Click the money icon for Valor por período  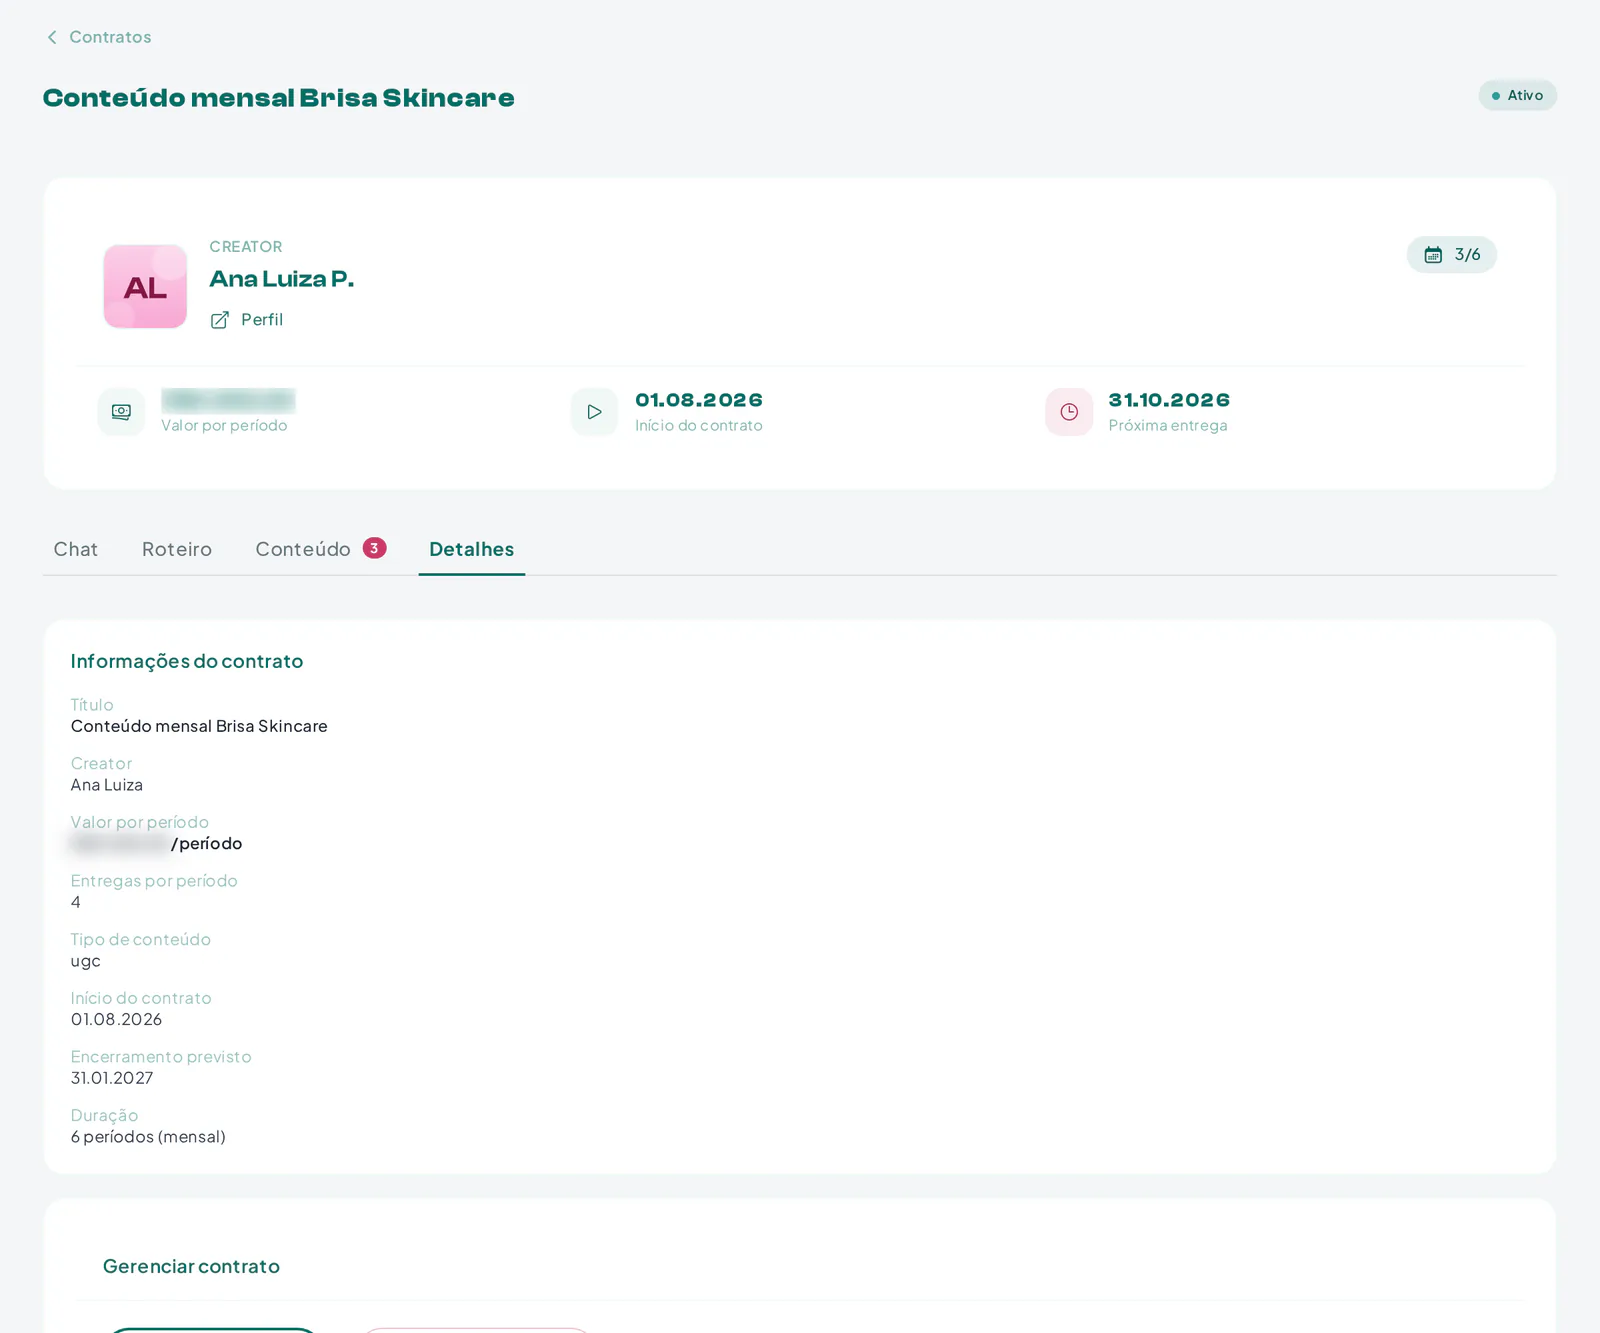coord(121,412)
